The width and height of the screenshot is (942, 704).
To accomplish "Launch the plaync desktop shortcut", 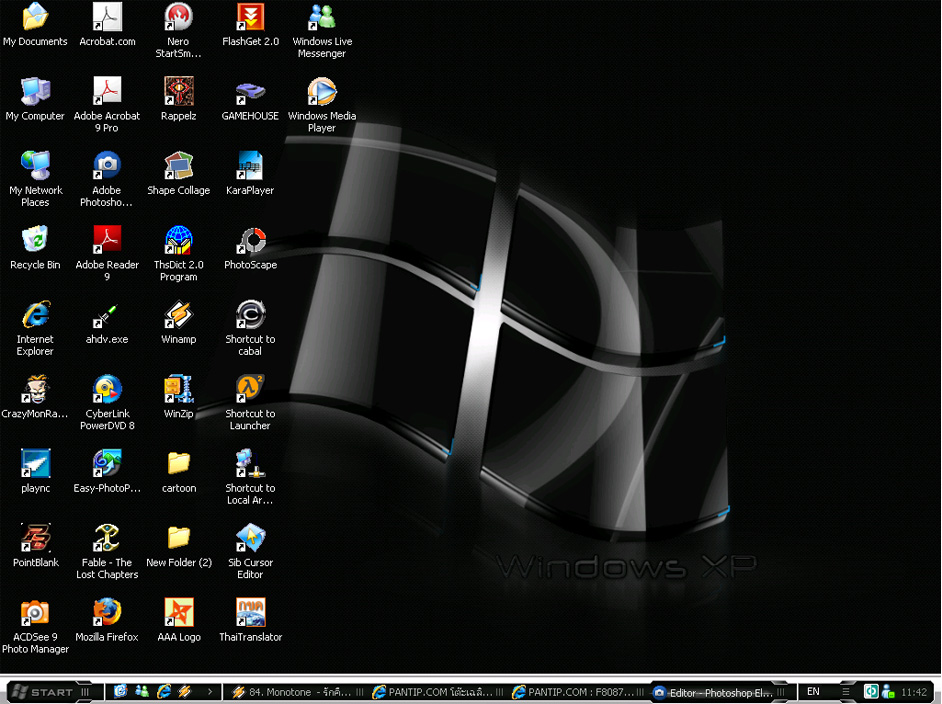I will click(x=35, y=473).
